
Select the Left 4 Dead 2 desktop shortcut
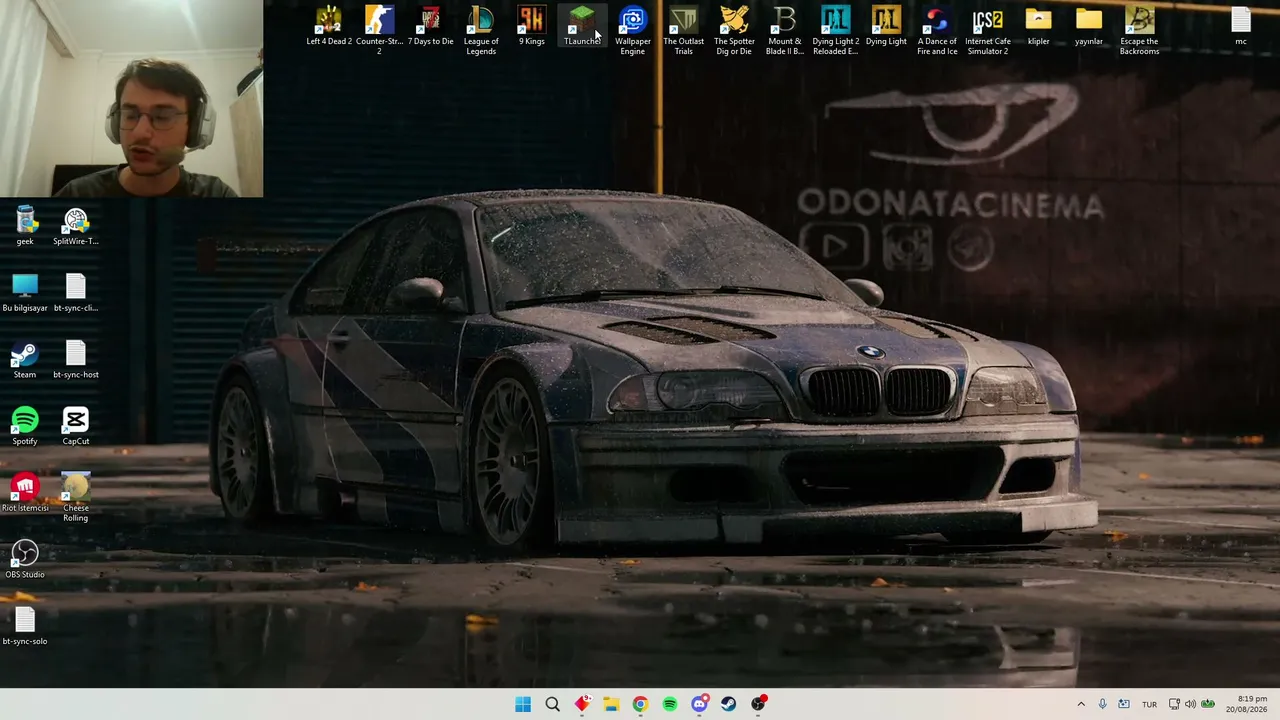[329, 27]
